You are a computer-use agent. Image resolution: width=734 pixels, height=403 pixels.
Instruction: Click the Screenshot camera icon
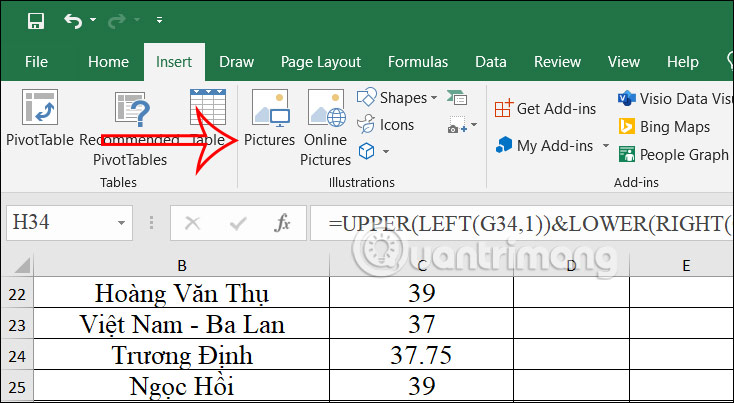tap(456, 125)
